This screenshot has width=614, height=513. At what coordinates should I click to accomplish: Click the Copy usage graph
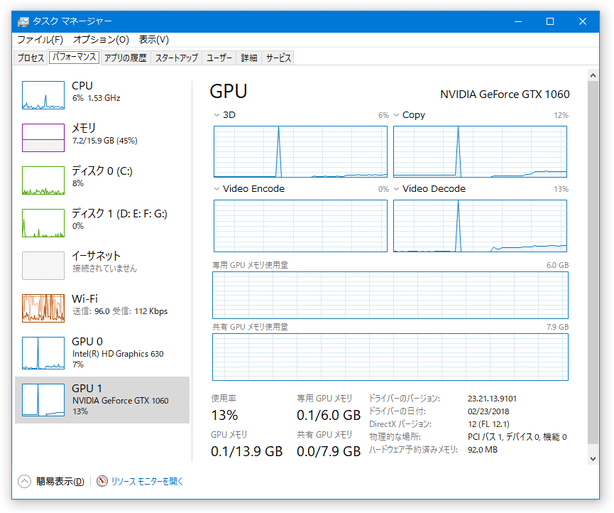click(x=480, y=152)
